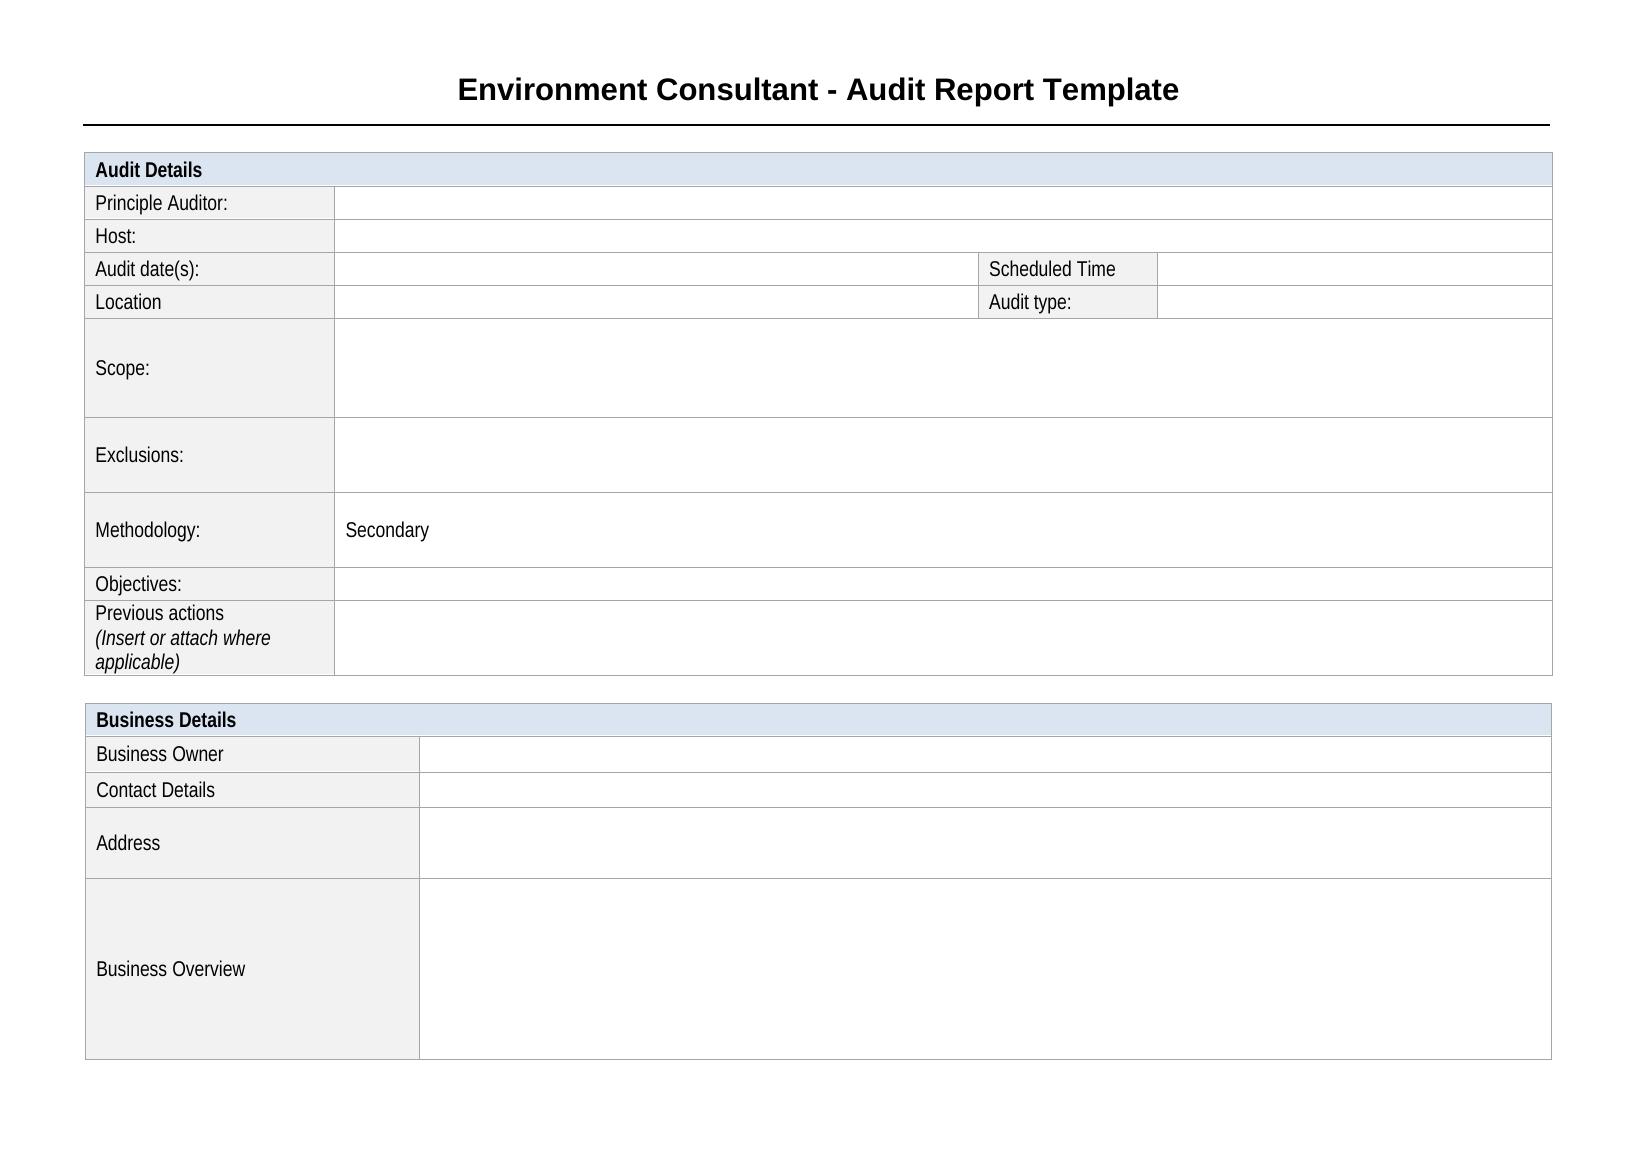Click the Business Owner input cell

pos(984,754)
